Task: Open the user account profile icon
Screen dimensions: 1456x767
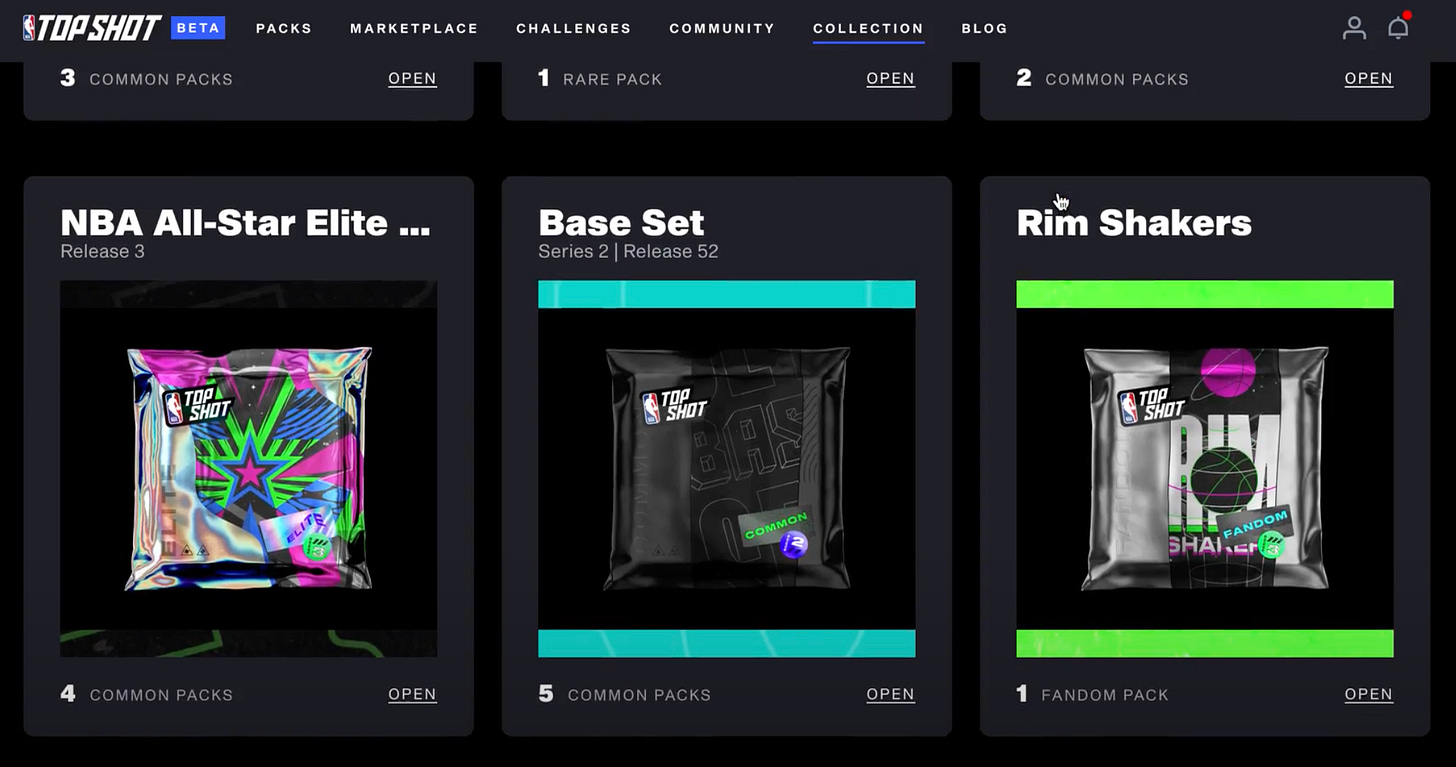Action: click(1354, 28)
